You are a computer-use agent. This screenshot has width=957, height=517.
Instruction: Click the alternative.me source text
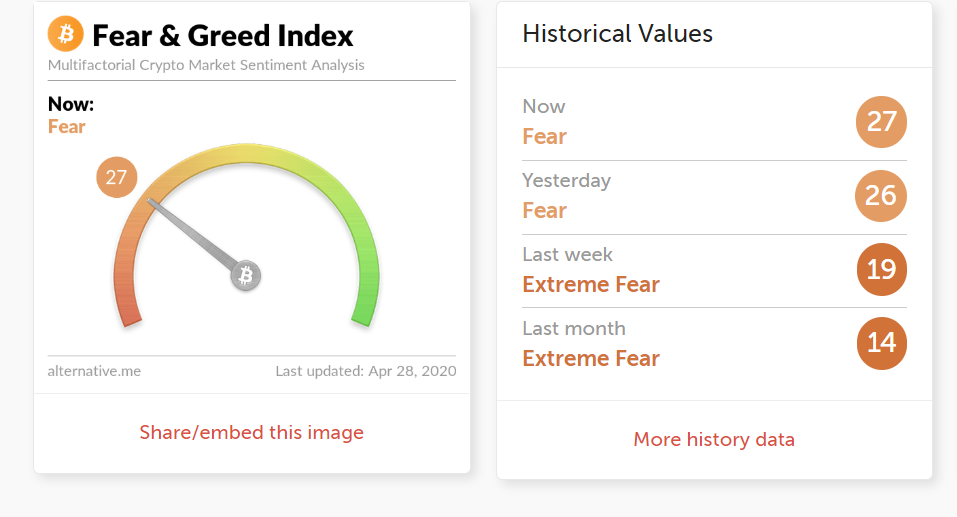click(x=94, y=371)
